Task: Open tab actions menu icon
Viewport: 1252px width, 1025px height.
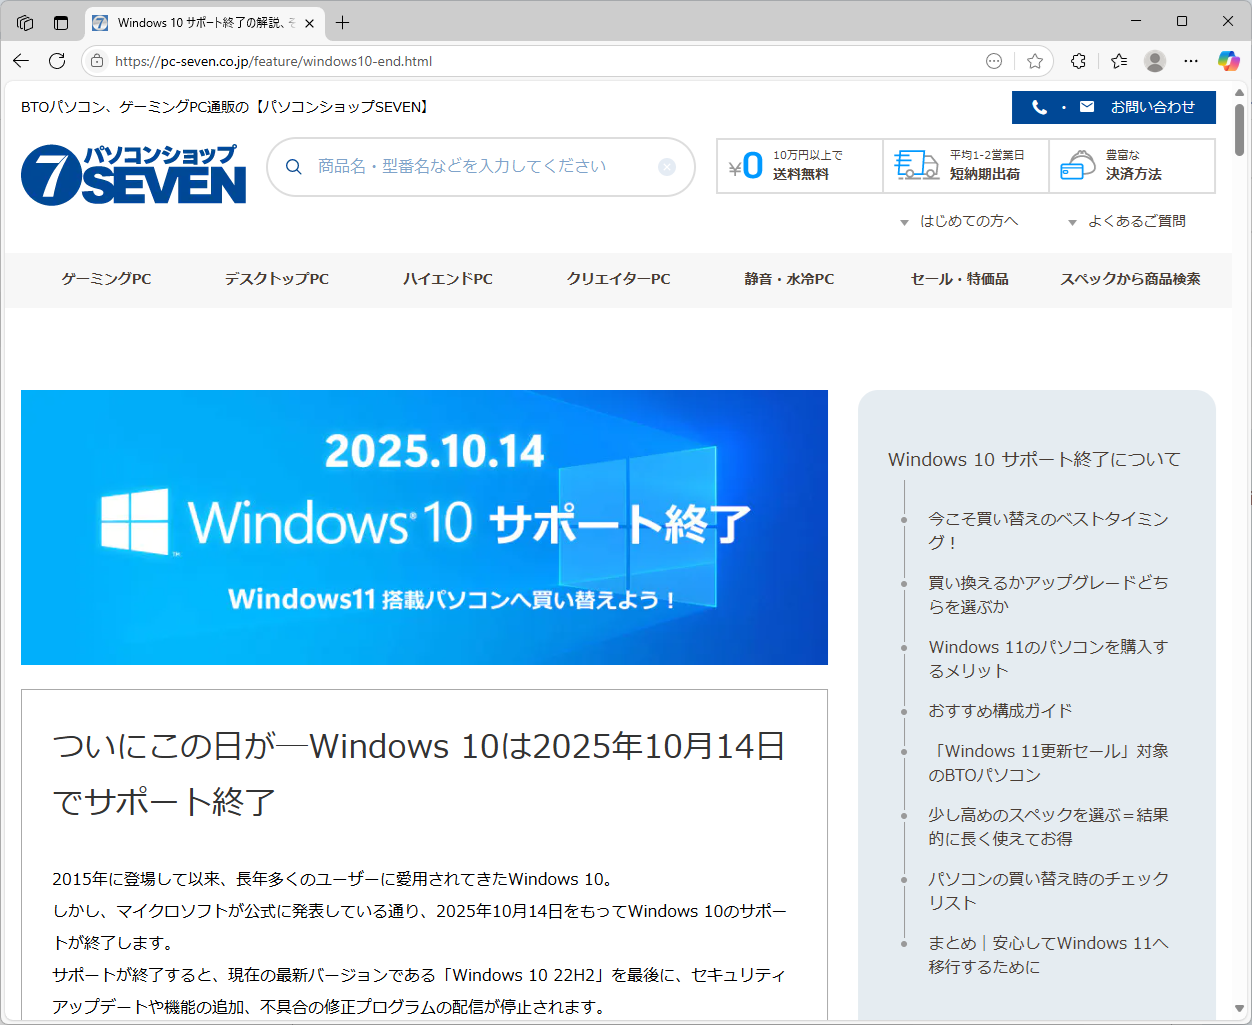Action: pos(61,22)
